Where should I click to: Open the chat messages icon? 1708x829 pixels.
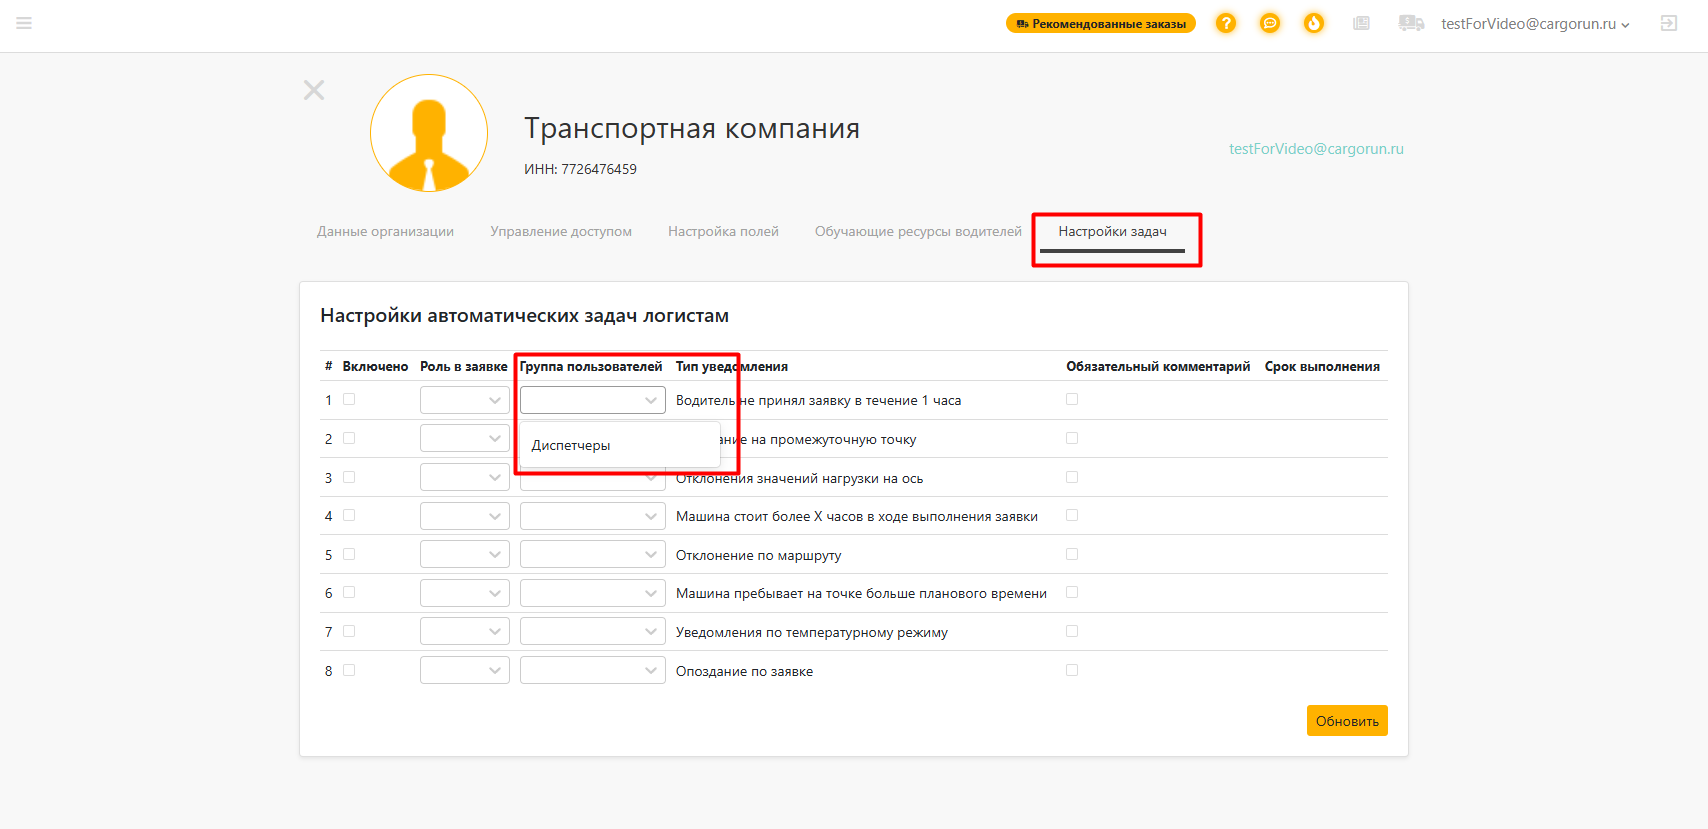click(1270, 23)
